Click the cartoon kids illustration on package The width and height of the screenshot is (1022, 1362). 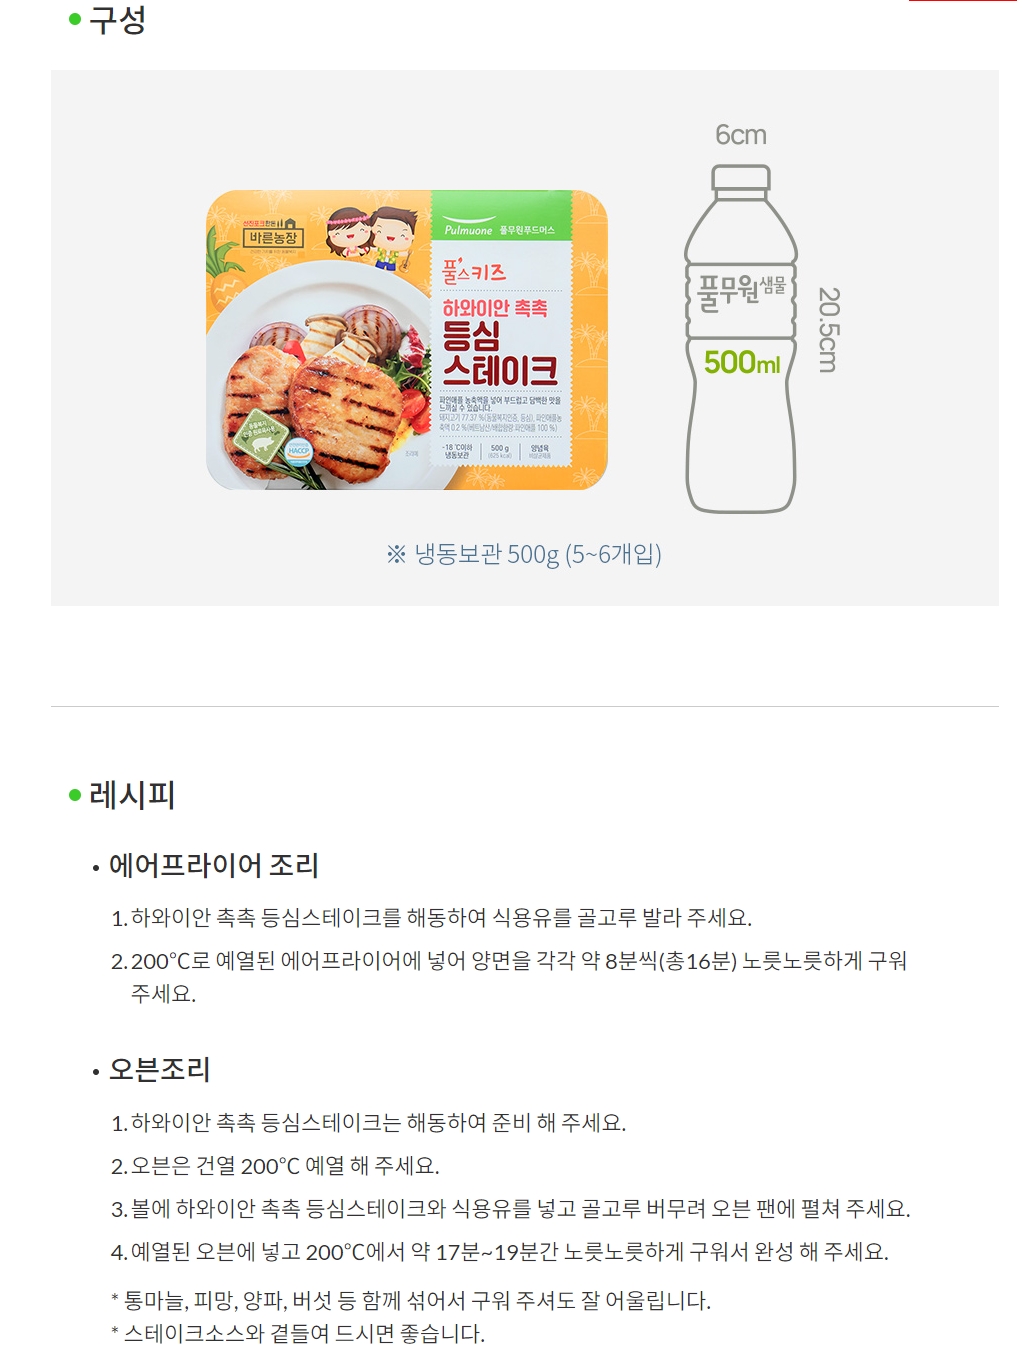(372, 237)
